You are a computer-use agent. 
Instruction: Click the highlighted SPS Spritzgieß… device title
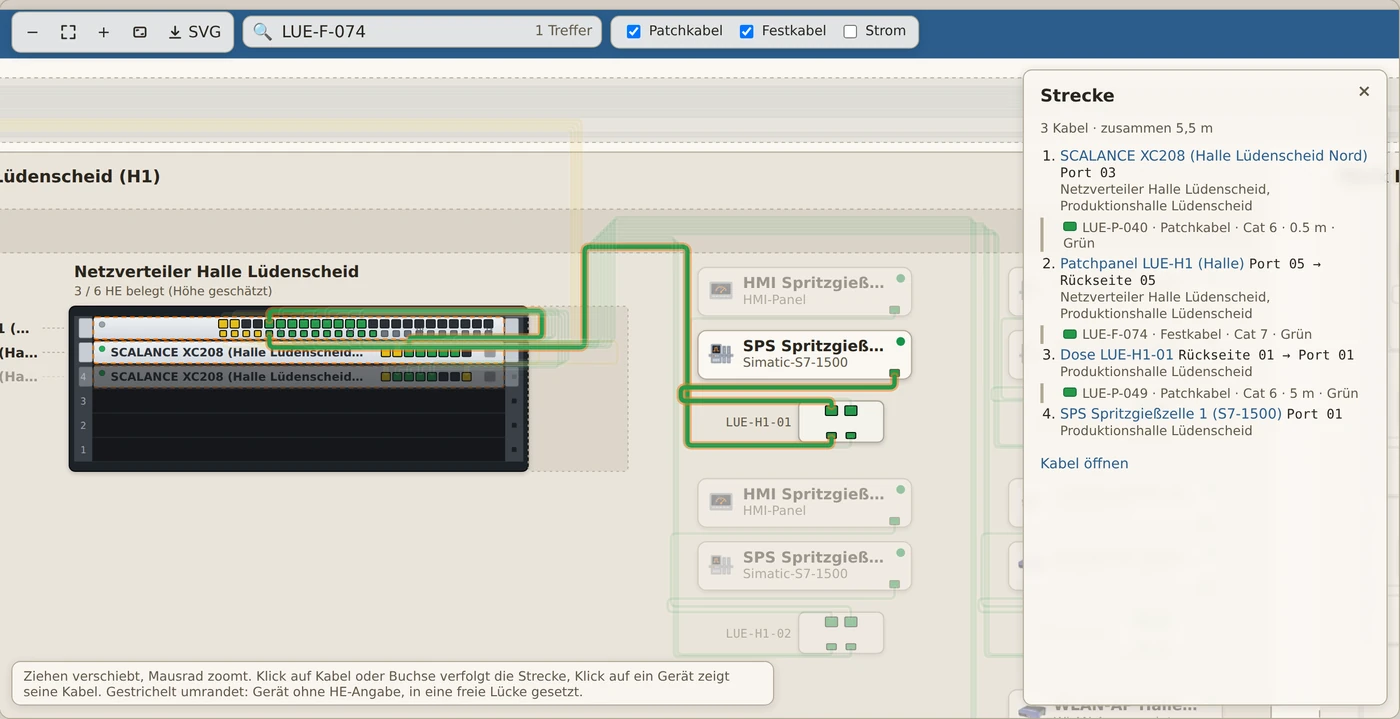pos(813,346)
